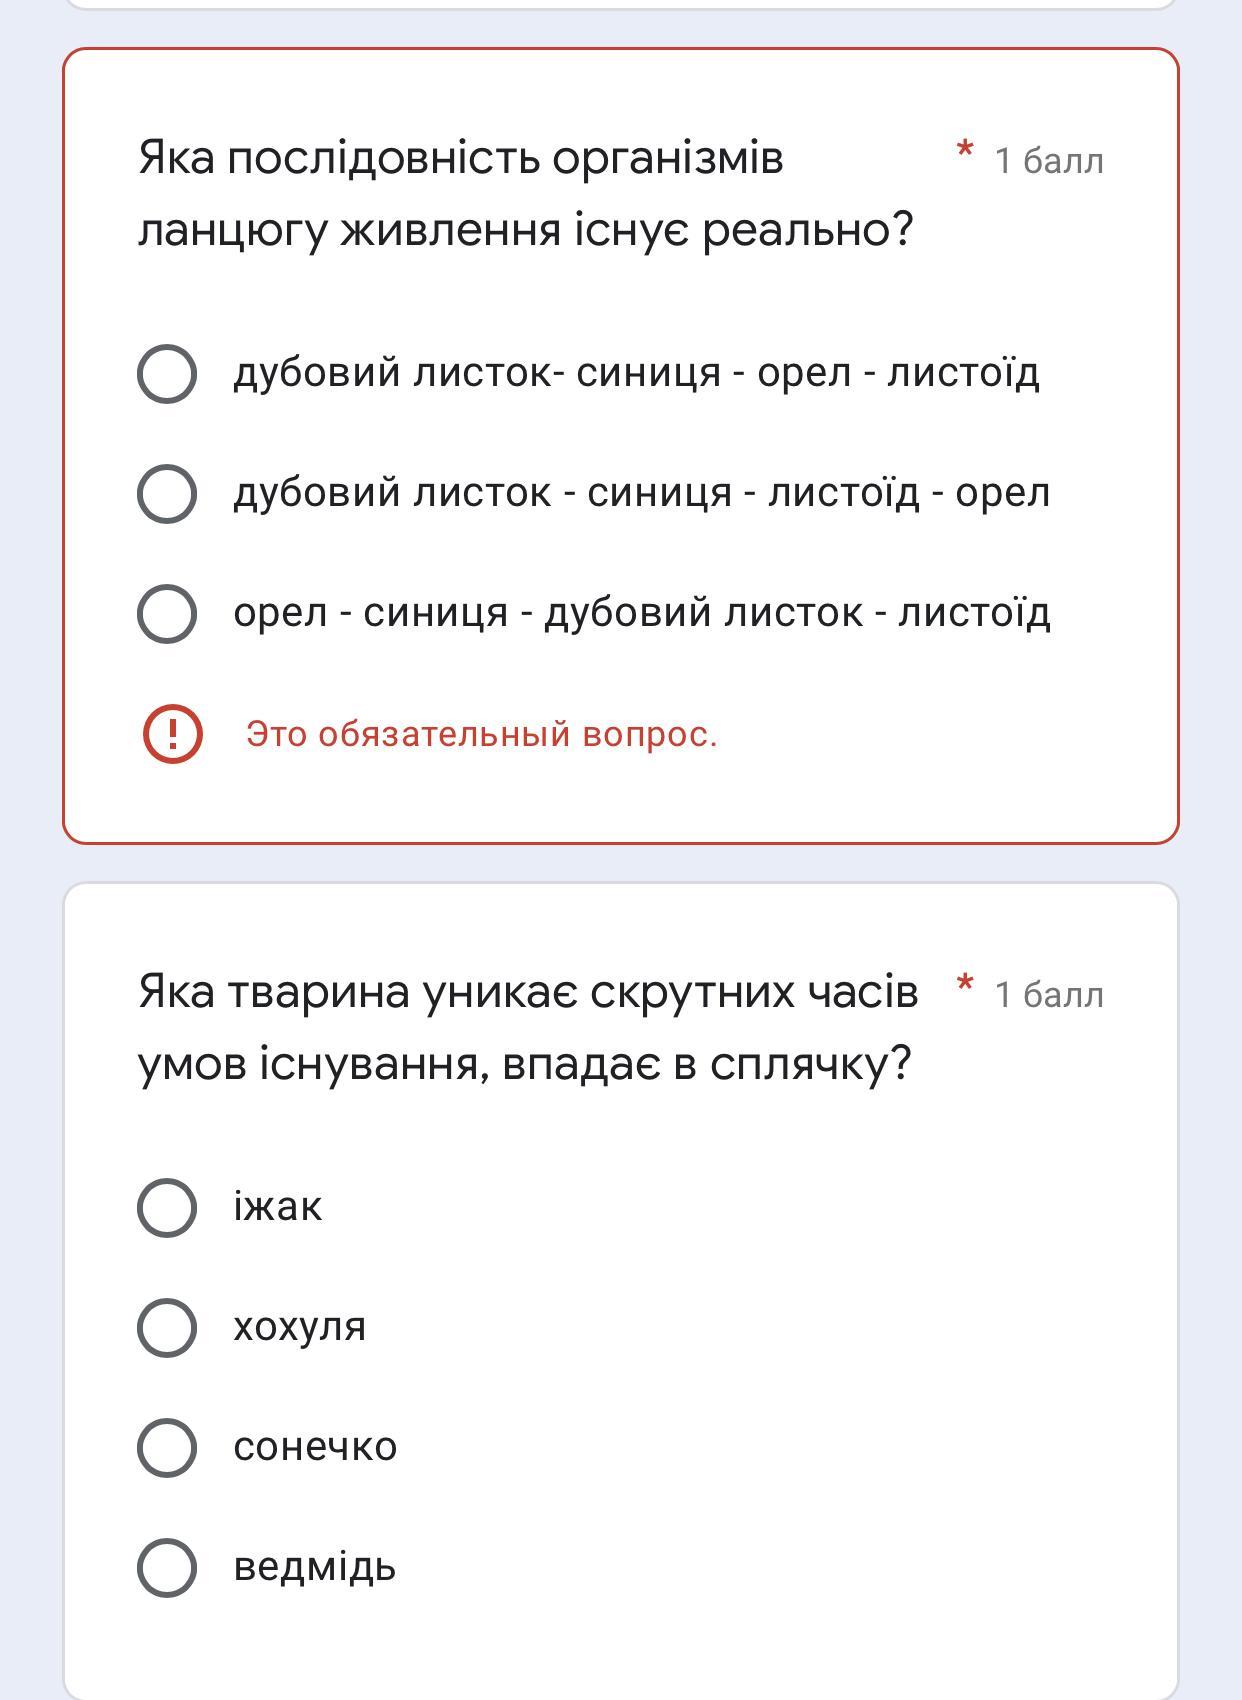Click the option label text 'сонечко'
The width and height of the screenshot is (1242, 1700).
pos(315,1447)
